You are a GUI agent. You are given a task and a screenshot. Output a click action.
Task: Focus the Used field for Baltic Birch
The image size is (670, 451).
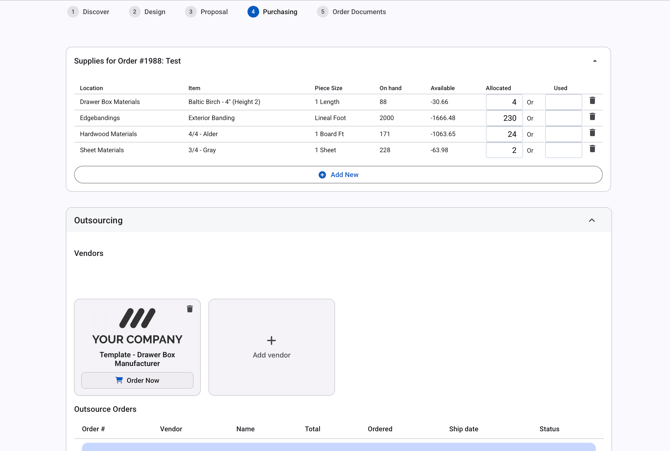tap(564, 102)
